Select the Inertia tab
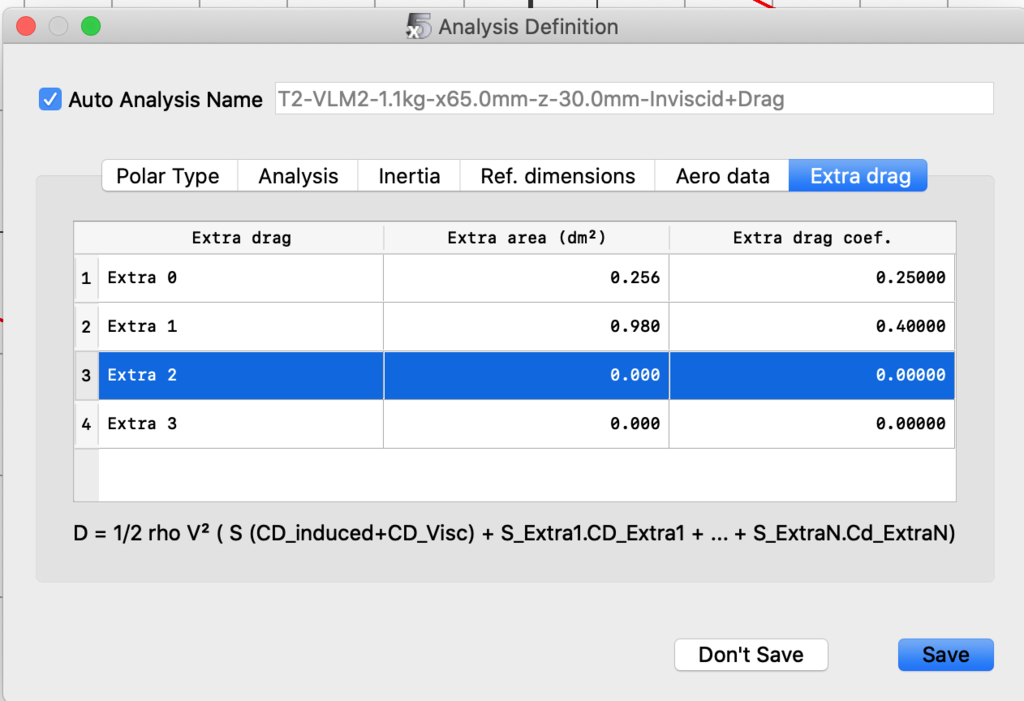Viewport: 1024px width, 701px height. [409, 176]
